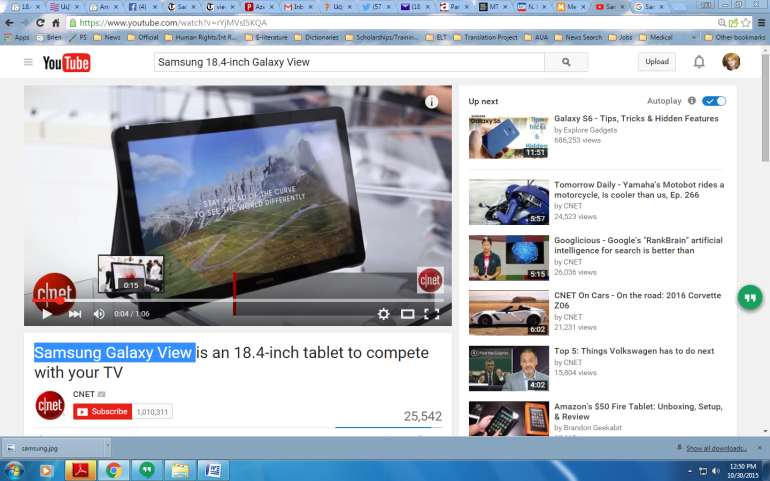
Task: Go to the YouTube home logo
Action: (66, 62)
